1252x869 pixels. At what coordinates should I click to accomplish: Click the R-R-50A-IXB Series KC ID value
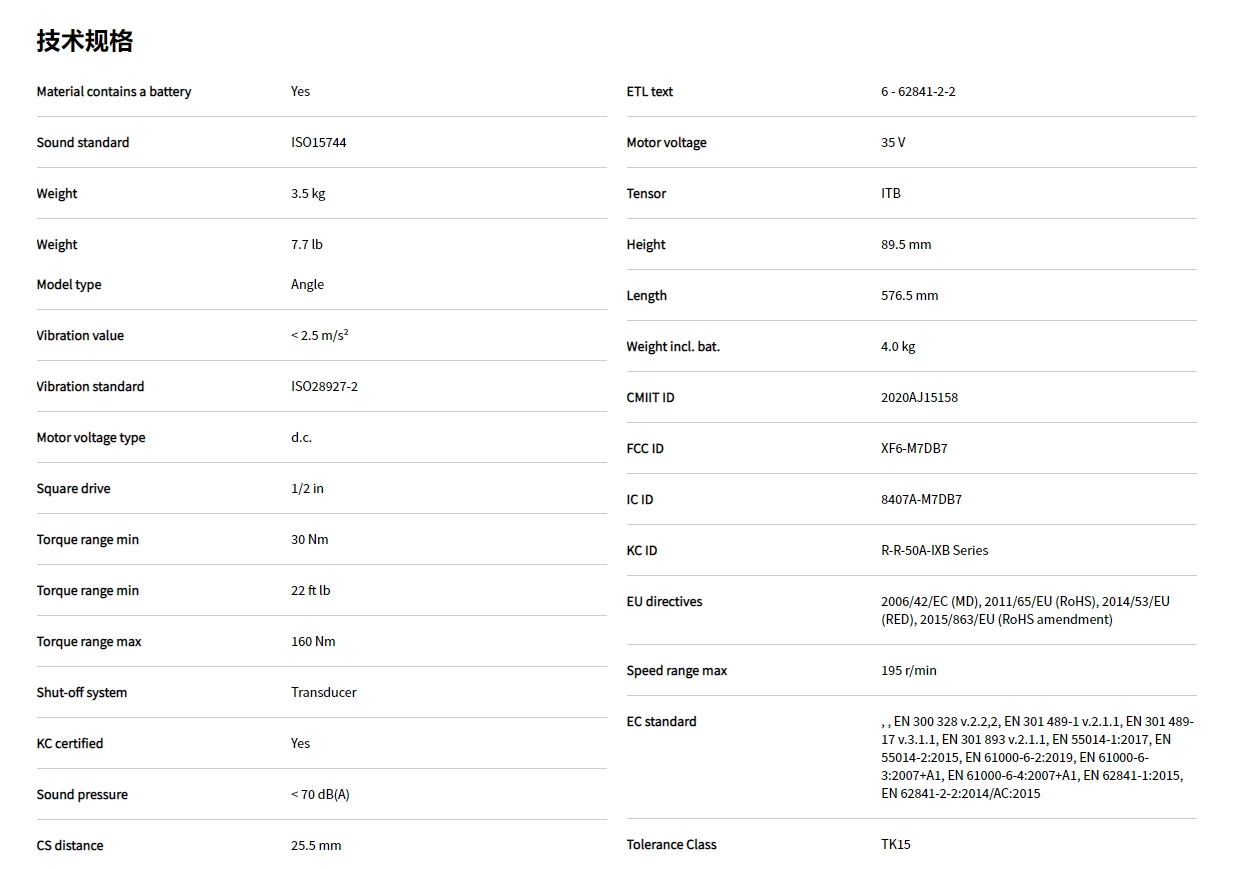[x=934, y=551]
